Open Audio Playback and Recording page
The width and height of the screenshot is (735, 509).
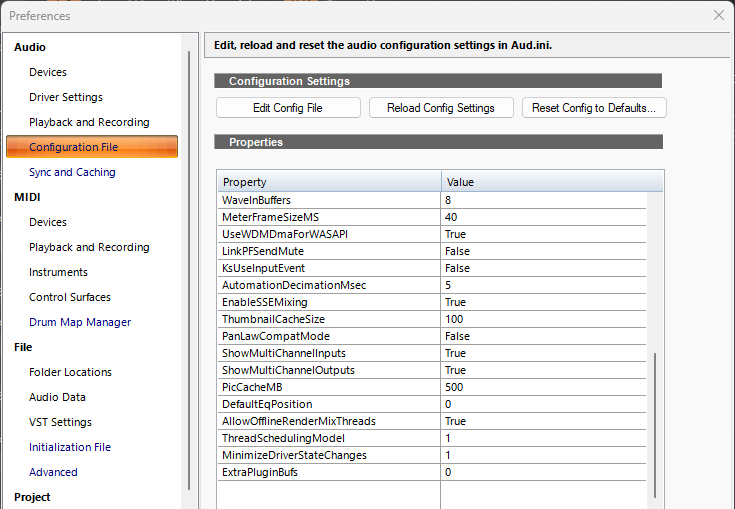pyautogui.click(x=89, y=122)
